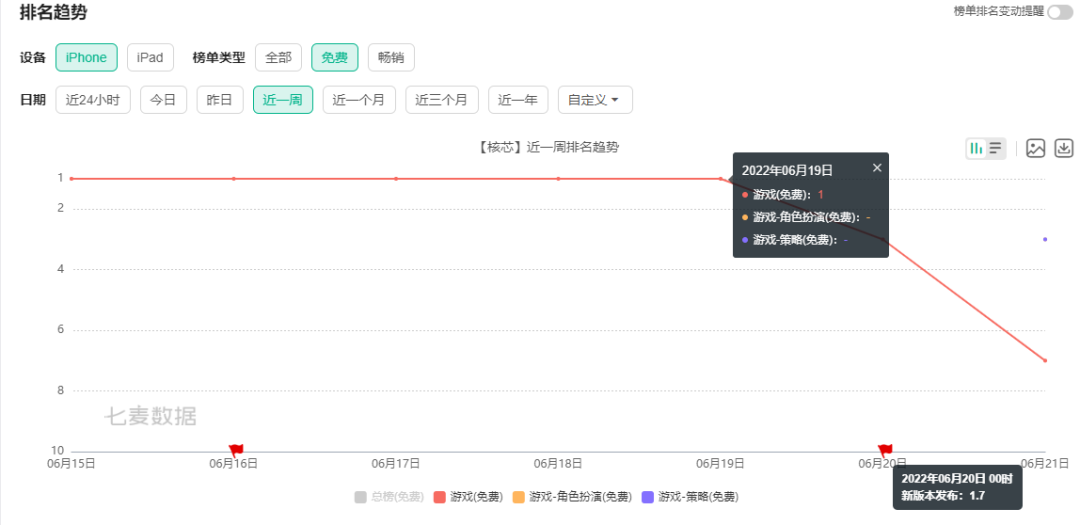Click 排名趋势 section heading
The image size is (1080, 525).
54,12
